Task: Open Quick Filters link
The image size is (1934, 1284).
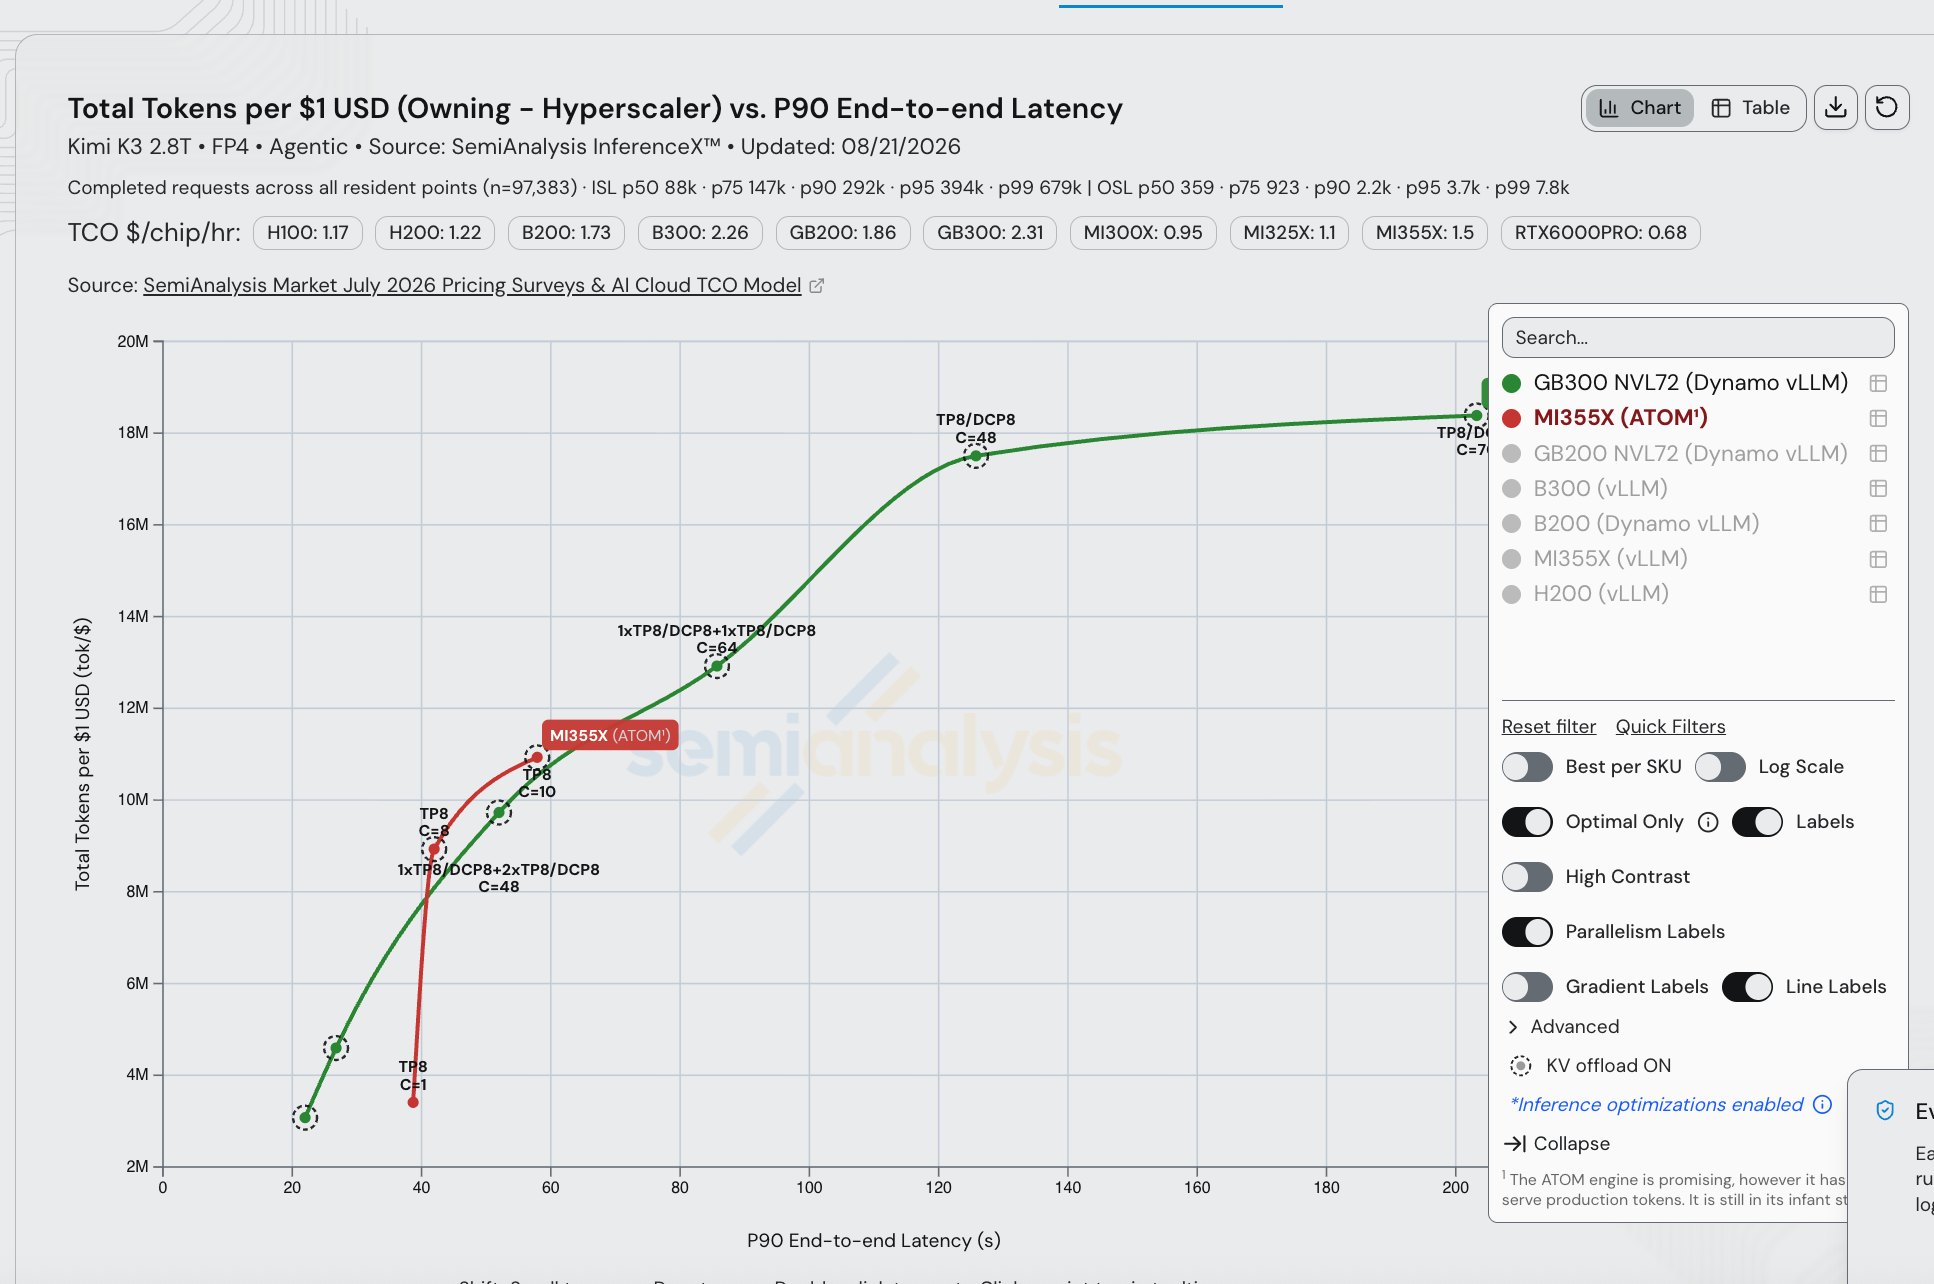Action: pos(1671,727)
